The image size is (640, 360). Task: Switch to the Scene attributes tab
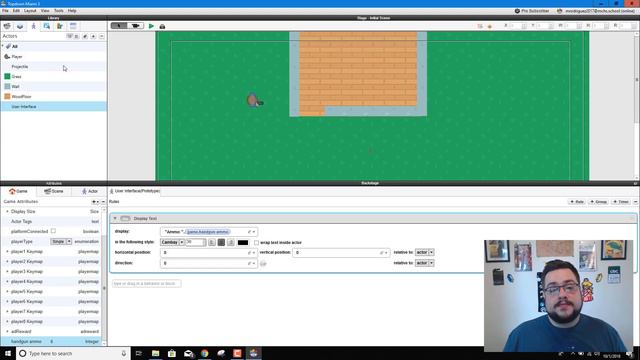[x=53, y=191]
